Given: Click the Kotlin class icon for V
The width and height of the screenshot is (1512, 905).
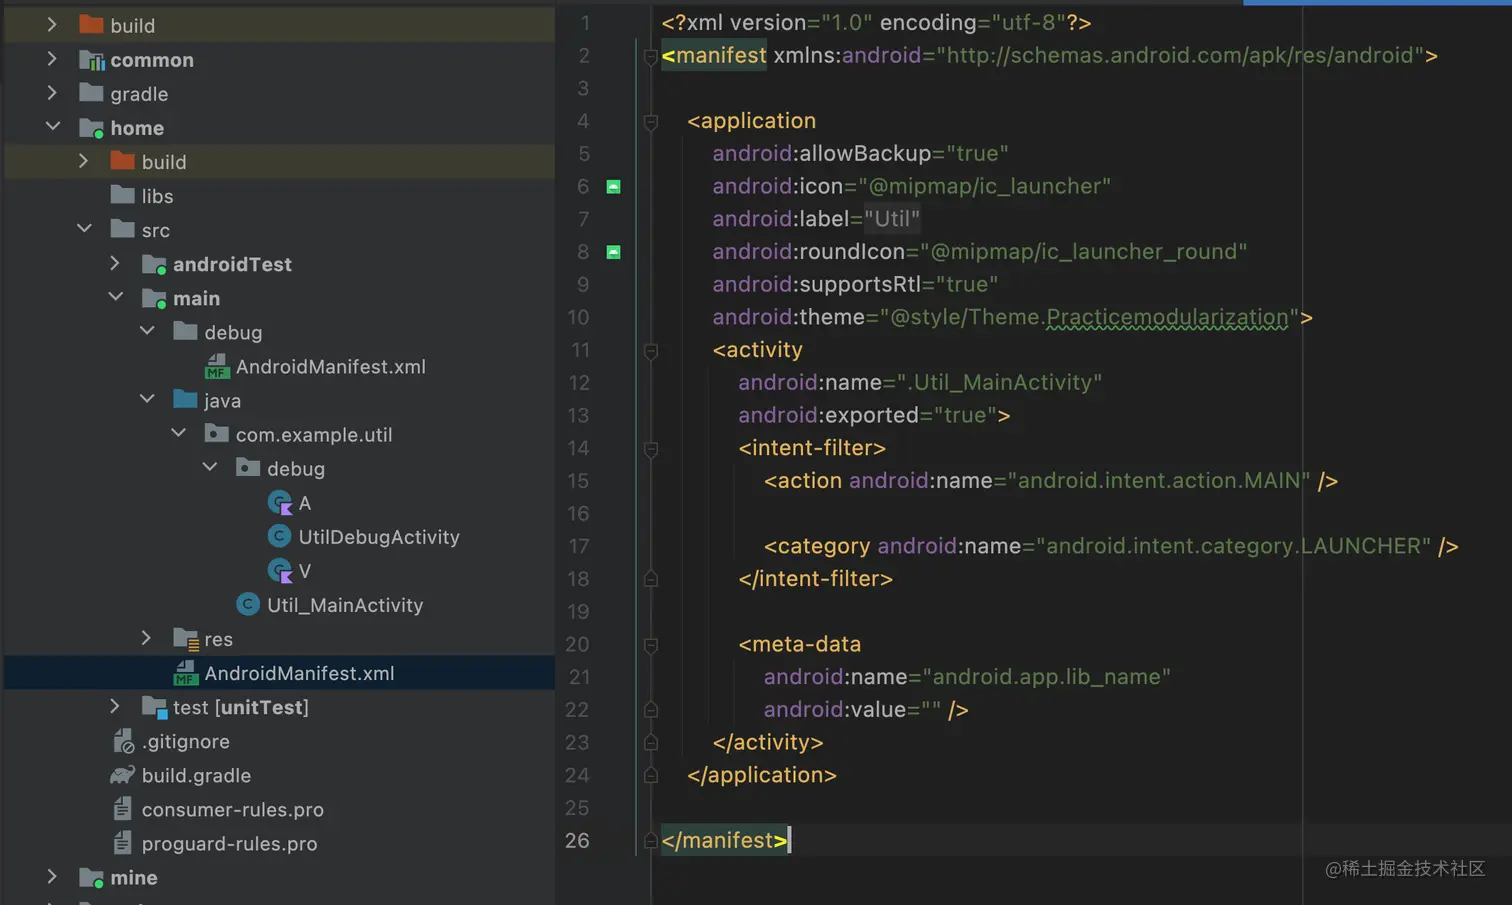Looking at the screenshot, I should coord(280,571).
